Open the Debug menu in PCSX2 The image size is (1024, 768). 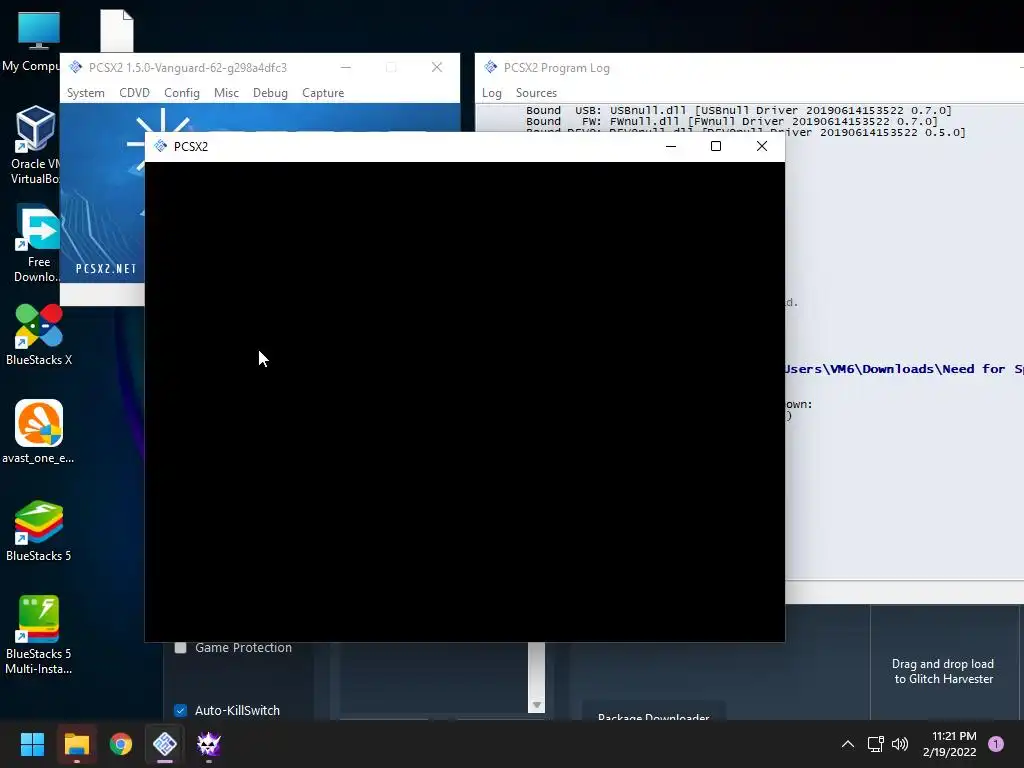click(x=270, y=93)
